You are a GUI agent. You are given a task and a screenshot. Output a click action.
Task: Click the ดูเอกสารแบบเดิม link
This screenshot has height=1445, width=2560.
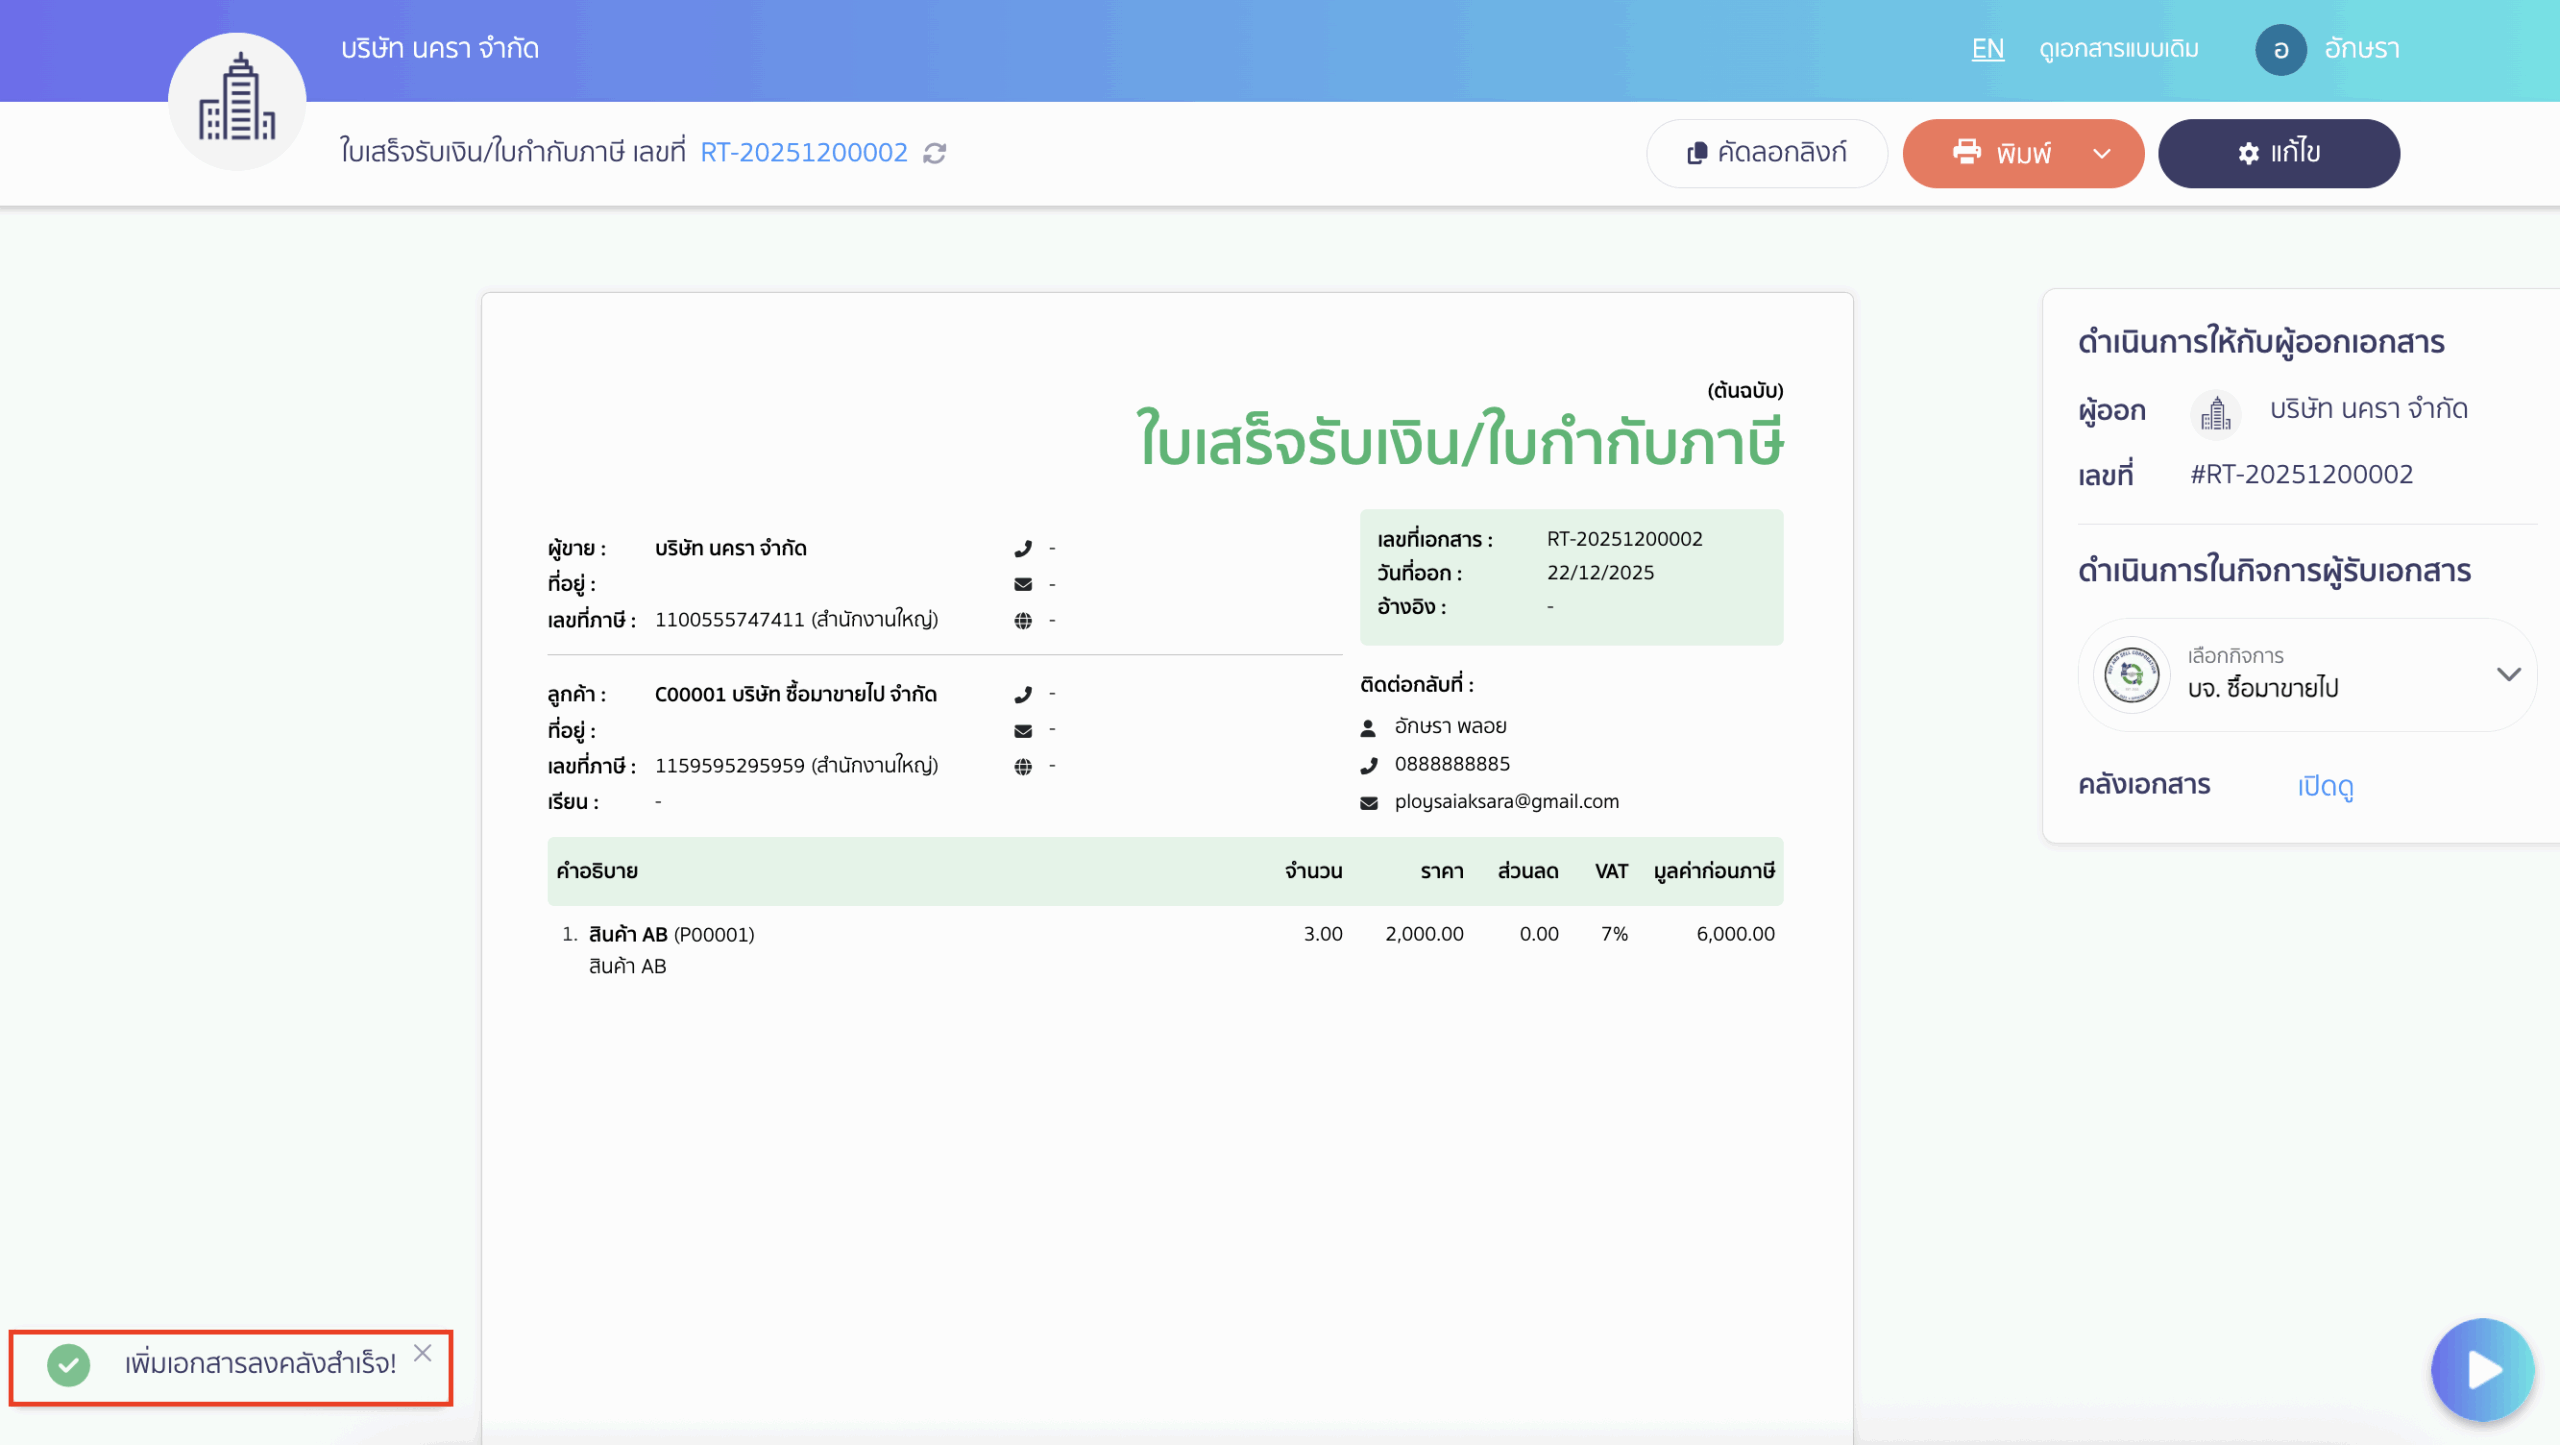tap(2118, 49)
